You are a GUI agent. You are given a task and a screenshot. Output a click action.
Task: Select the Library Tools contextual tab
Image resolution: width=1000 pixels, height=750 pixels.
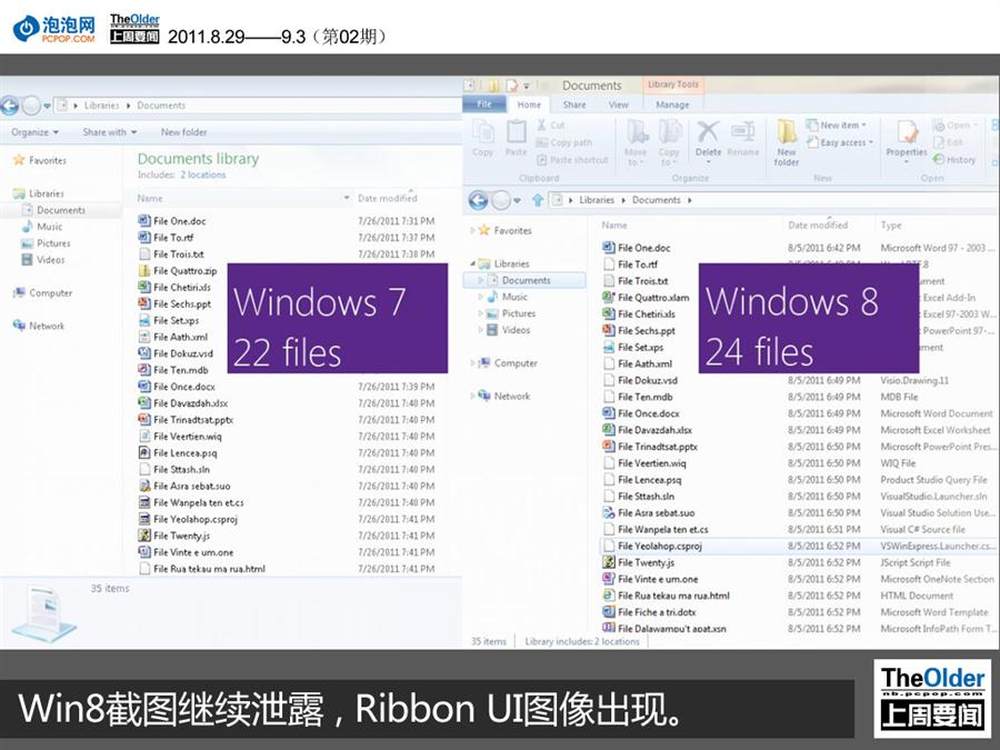673,84
